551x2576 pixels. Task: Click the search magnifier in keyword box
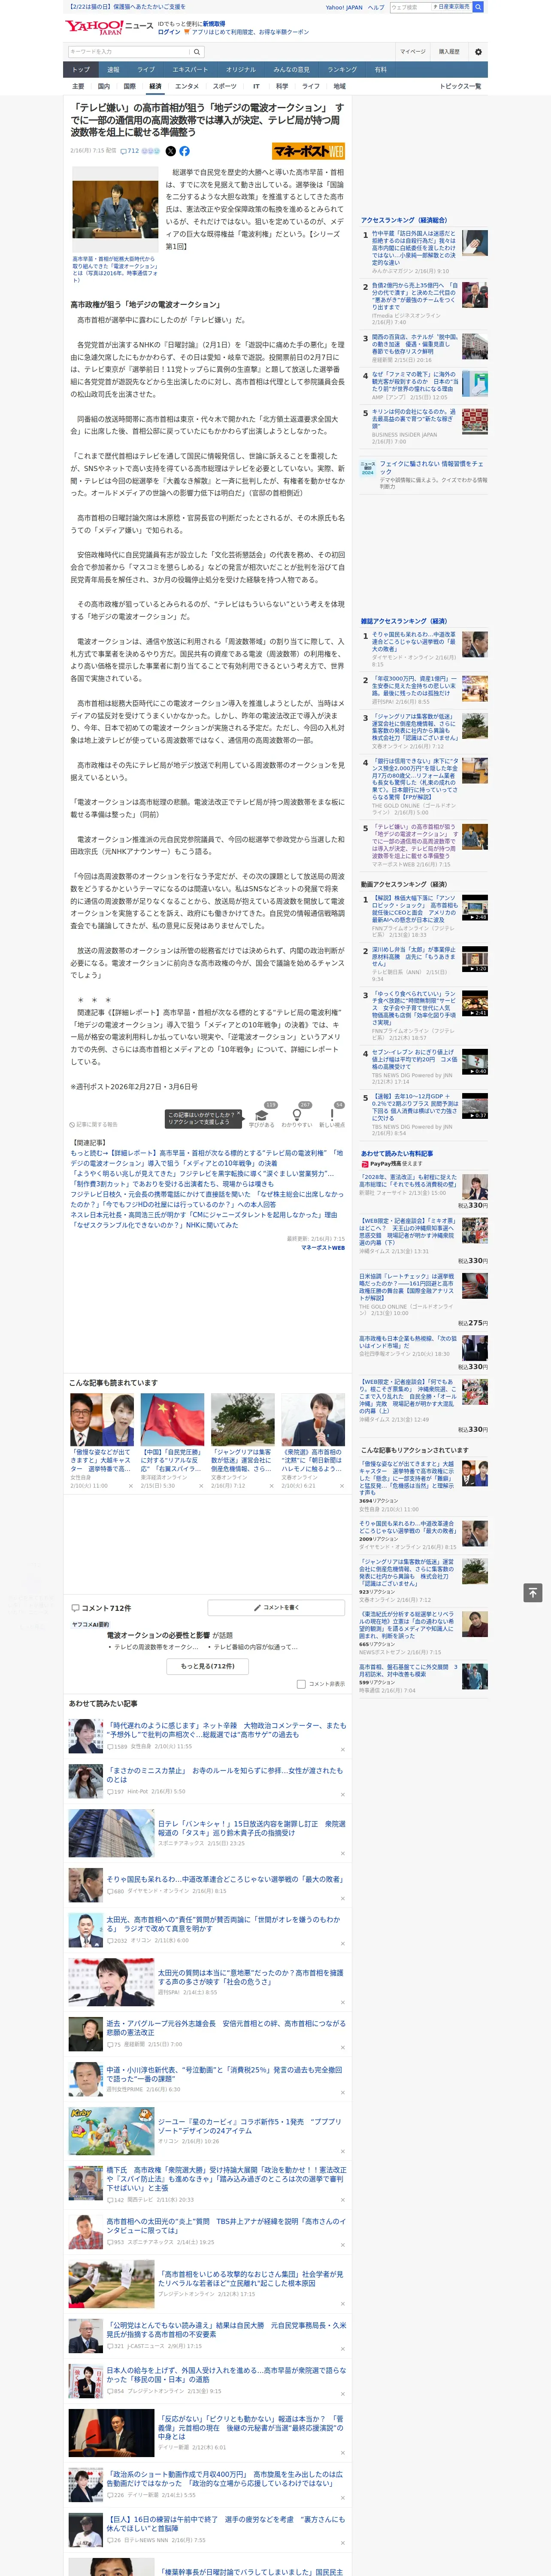tap(197, 51)
